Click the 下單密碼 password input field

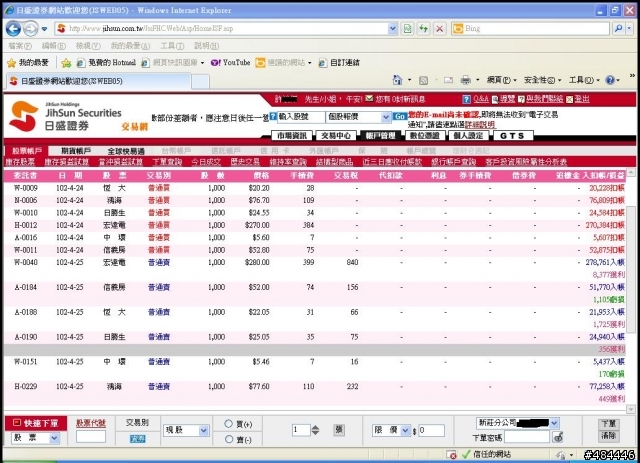pos(527,437)
